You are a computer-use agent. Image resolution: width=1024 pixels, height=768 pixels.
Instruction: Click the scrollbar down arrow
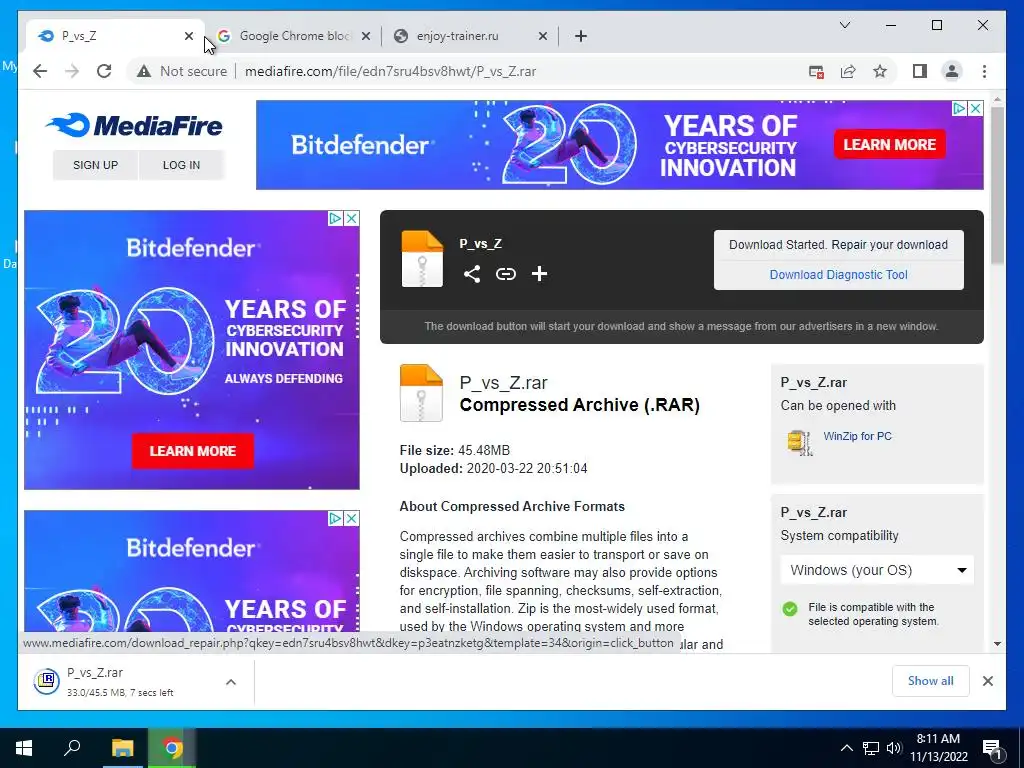pos(997,643)
